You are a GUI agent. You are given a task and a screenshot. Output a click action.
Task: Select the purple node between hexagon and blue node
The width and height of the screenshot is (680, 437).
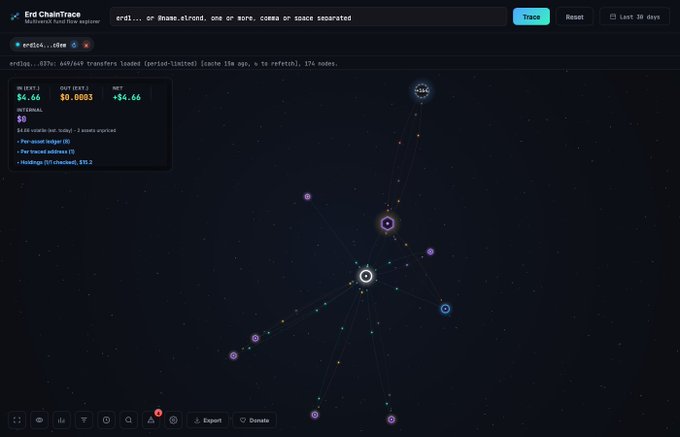pyautogui.click(x=430, y=251)
